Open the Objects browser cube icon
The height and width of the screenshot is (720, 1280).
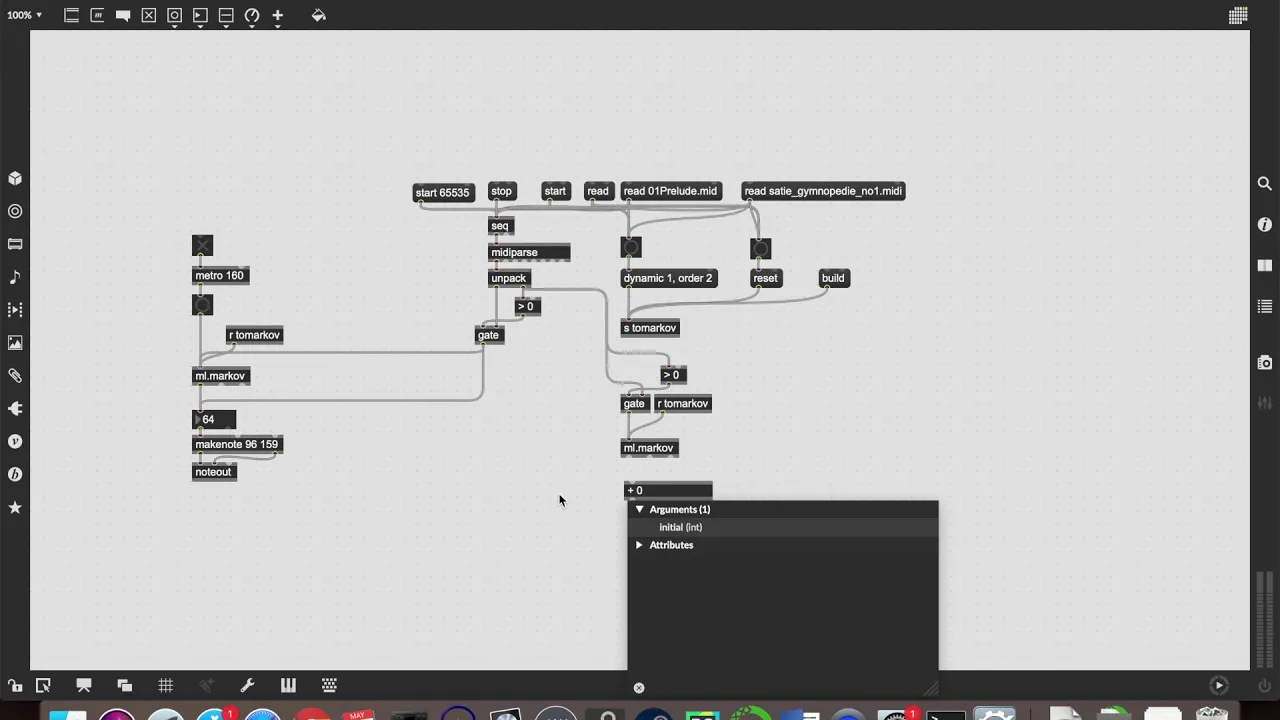click(15, 178)
